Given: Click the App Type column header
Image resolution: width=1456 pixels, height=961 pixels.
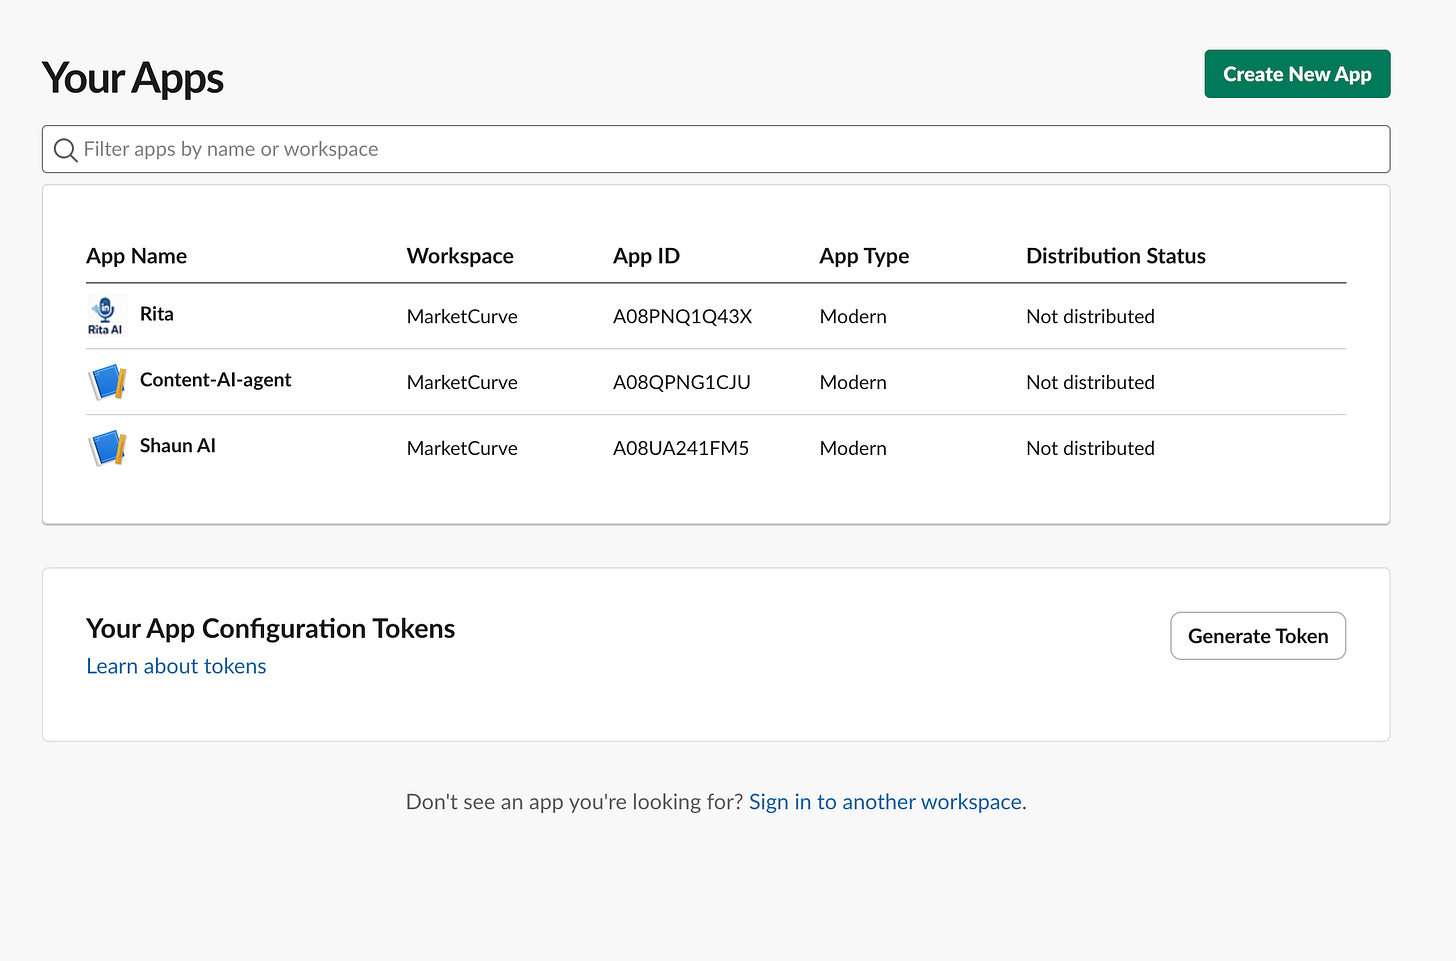Looking at the screenshot, I should click(x=864, y=256).
